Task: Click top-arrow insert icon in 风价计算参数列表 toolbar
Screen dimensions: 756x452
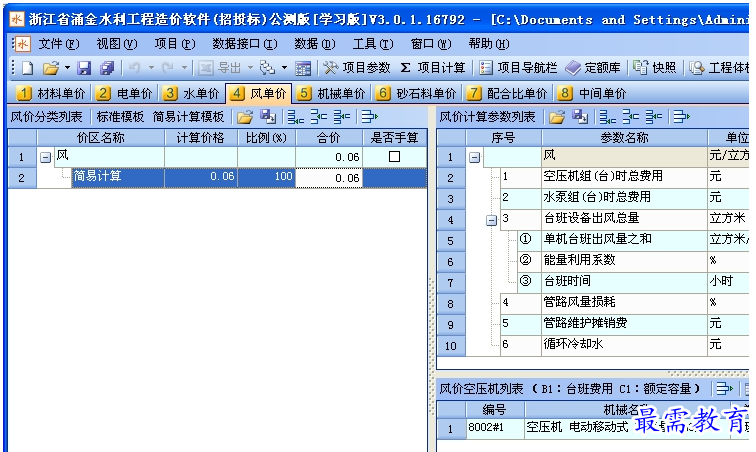Action: pos(631,117)
